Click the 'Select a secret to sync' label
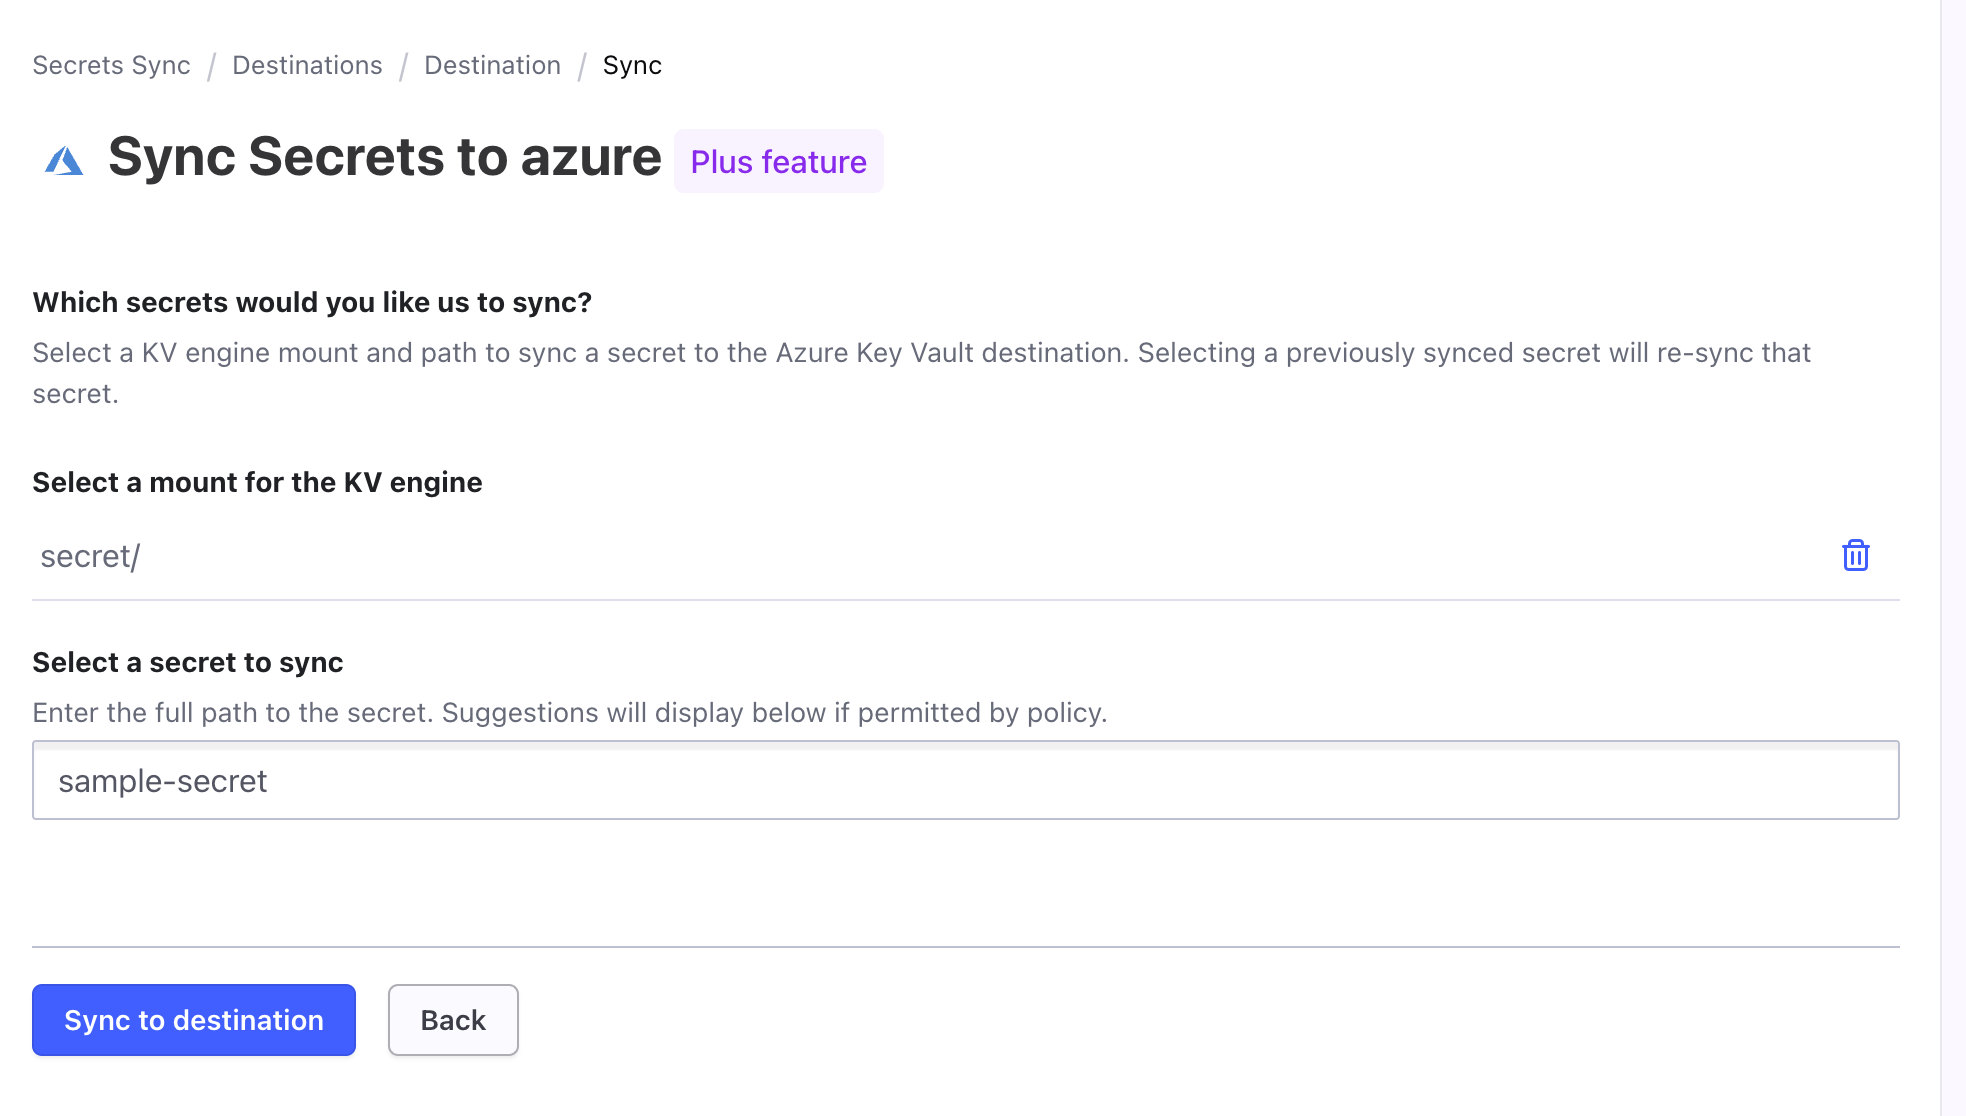1966x1116 pixels. (x=188, y=662)
